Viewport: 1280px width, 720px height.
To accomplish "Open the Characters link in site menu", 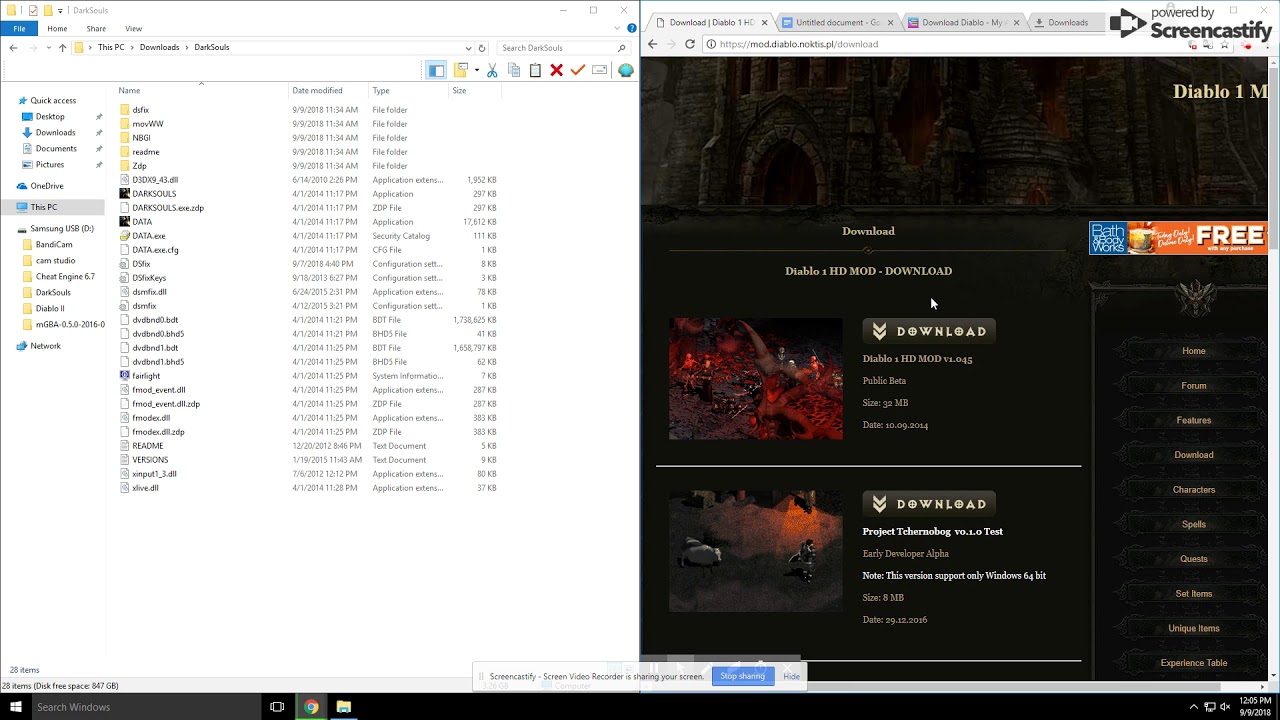I will (1194, 490).
